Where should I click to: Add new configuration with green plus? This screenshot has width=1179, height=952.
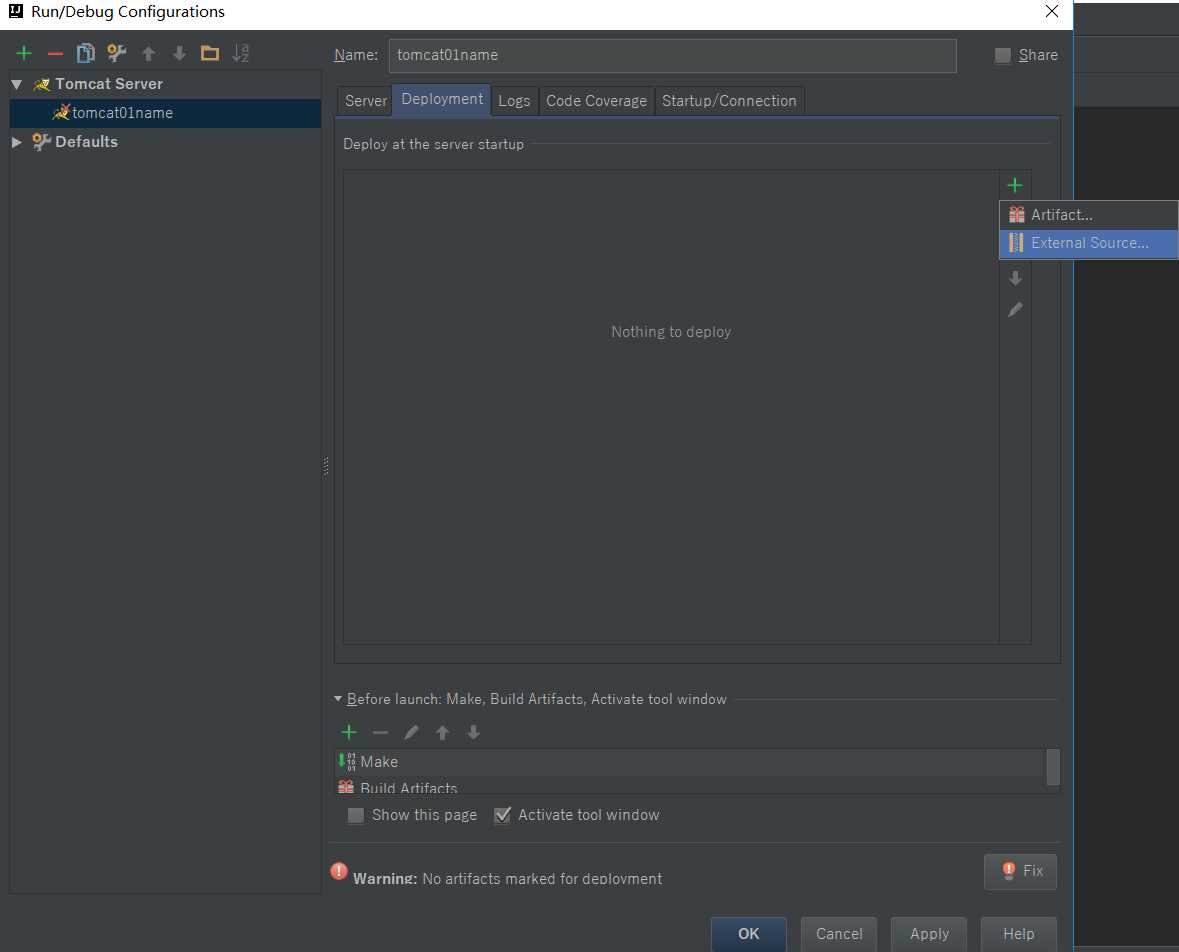coord(24,53)
